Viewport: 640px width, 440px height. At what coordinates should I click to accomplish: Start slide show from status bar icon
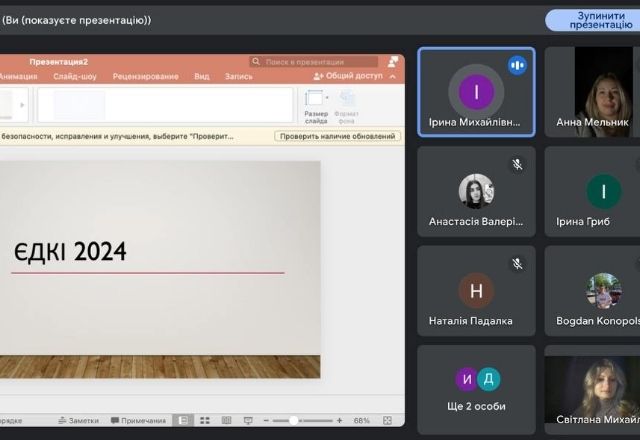[x=249, y=421]
